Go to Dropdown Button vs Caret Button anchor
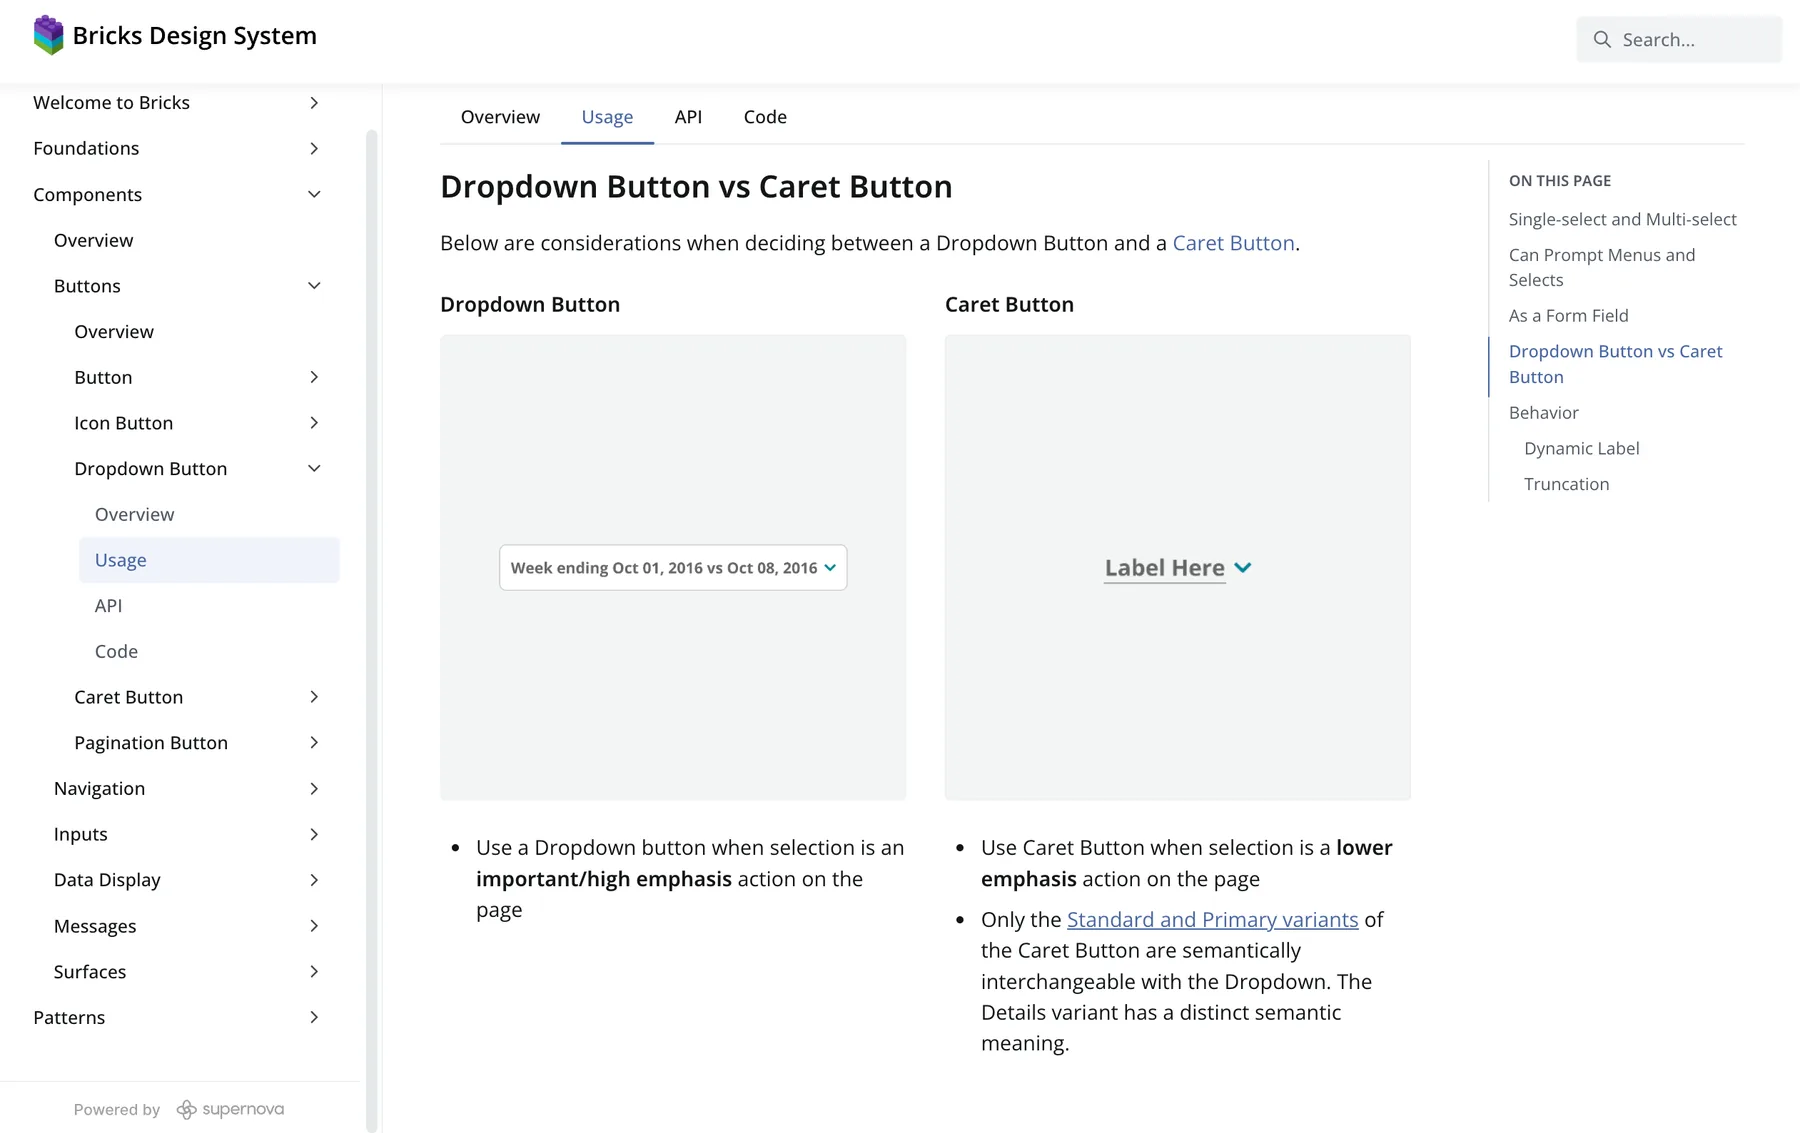The height and width of the screenshot is (1133, 1800). 1615,364
